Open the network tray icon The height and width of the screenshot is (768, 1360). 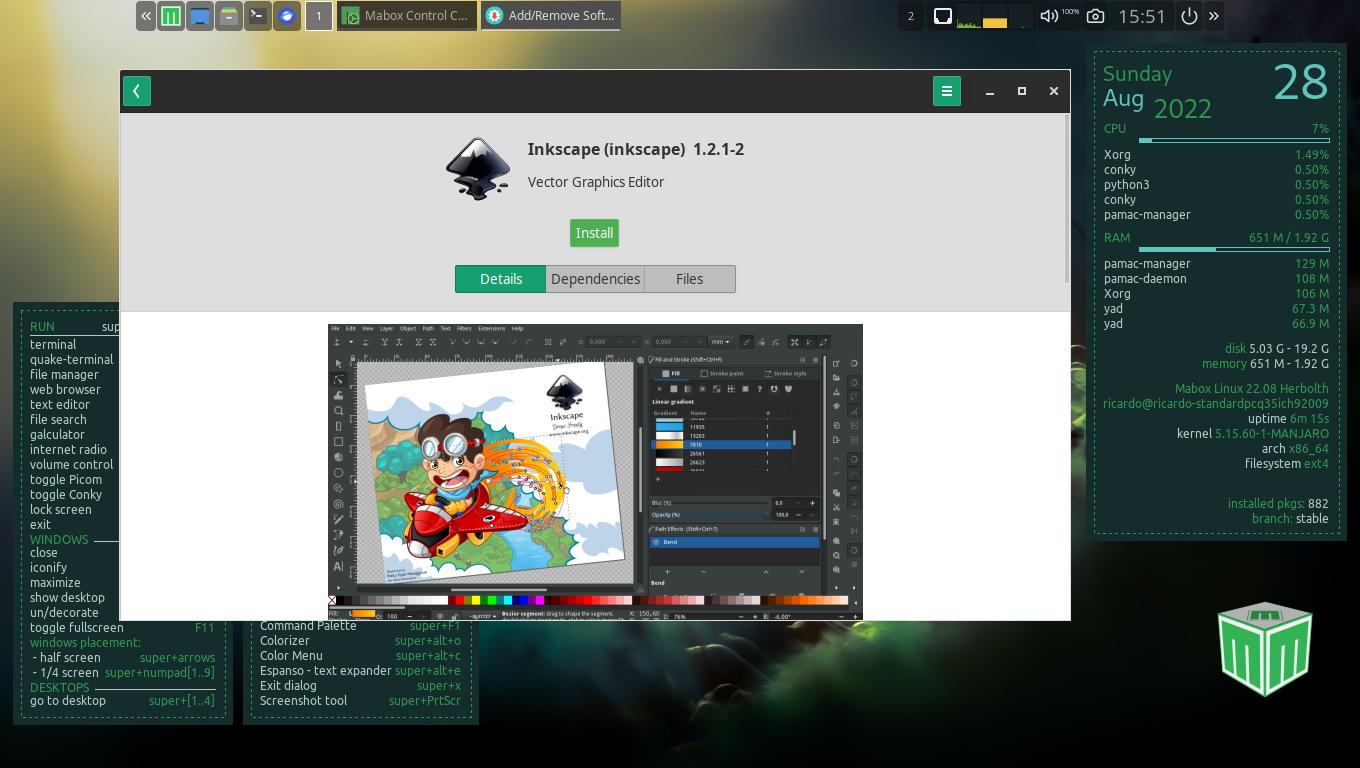click(x=942, y=16)
